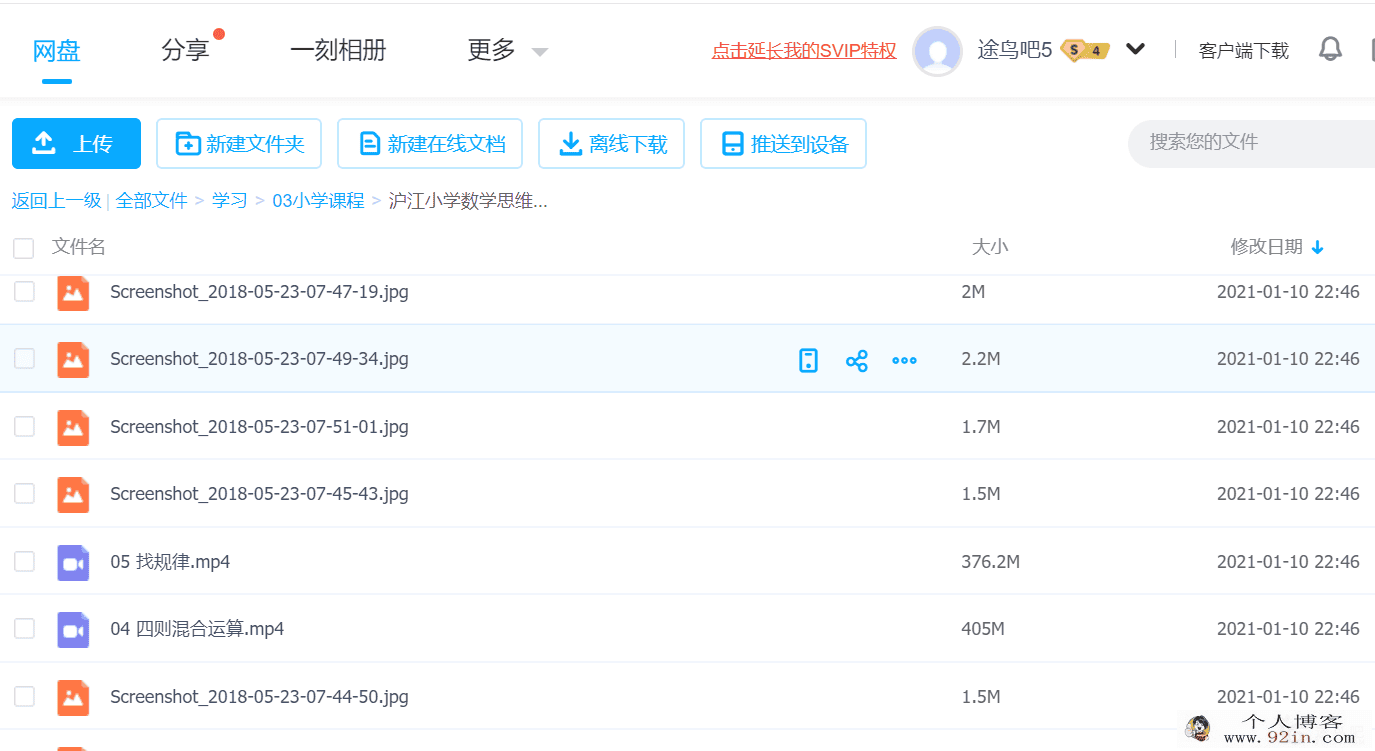Sort by 修改日期 column header
Screen dimensions: 1375x751
pos(1267,247)
